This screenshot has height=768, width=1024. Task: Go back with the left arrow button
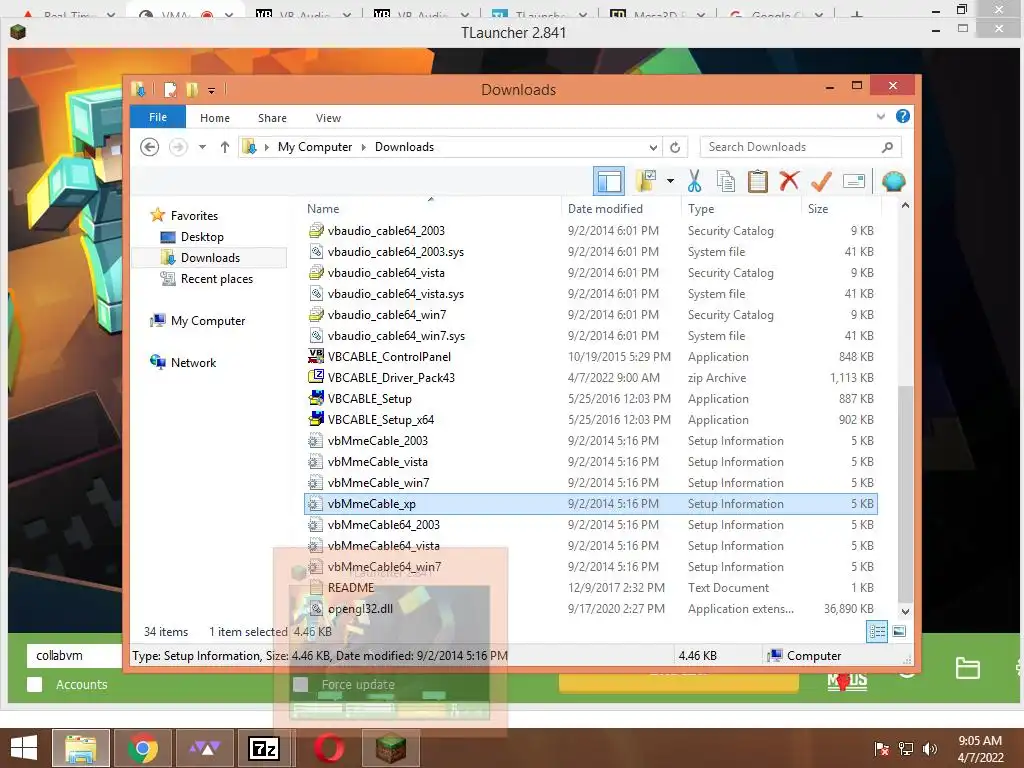(x=150, y=147)
